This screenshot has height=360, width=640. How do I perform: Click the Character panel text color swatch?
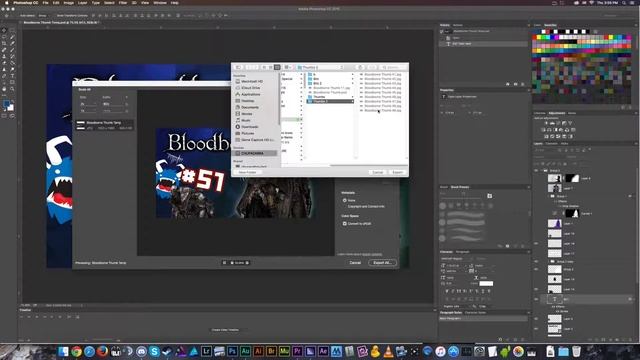click(486, 283)
